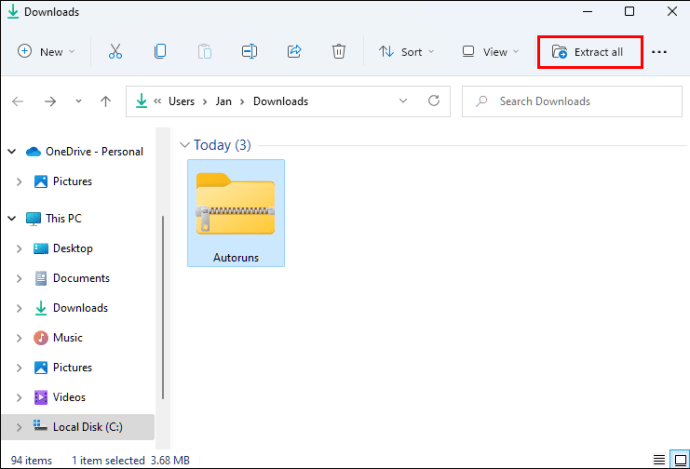Click the Share icon in toolbar
The width and height of the screenshot is (690, 469).
click(294, 52)
